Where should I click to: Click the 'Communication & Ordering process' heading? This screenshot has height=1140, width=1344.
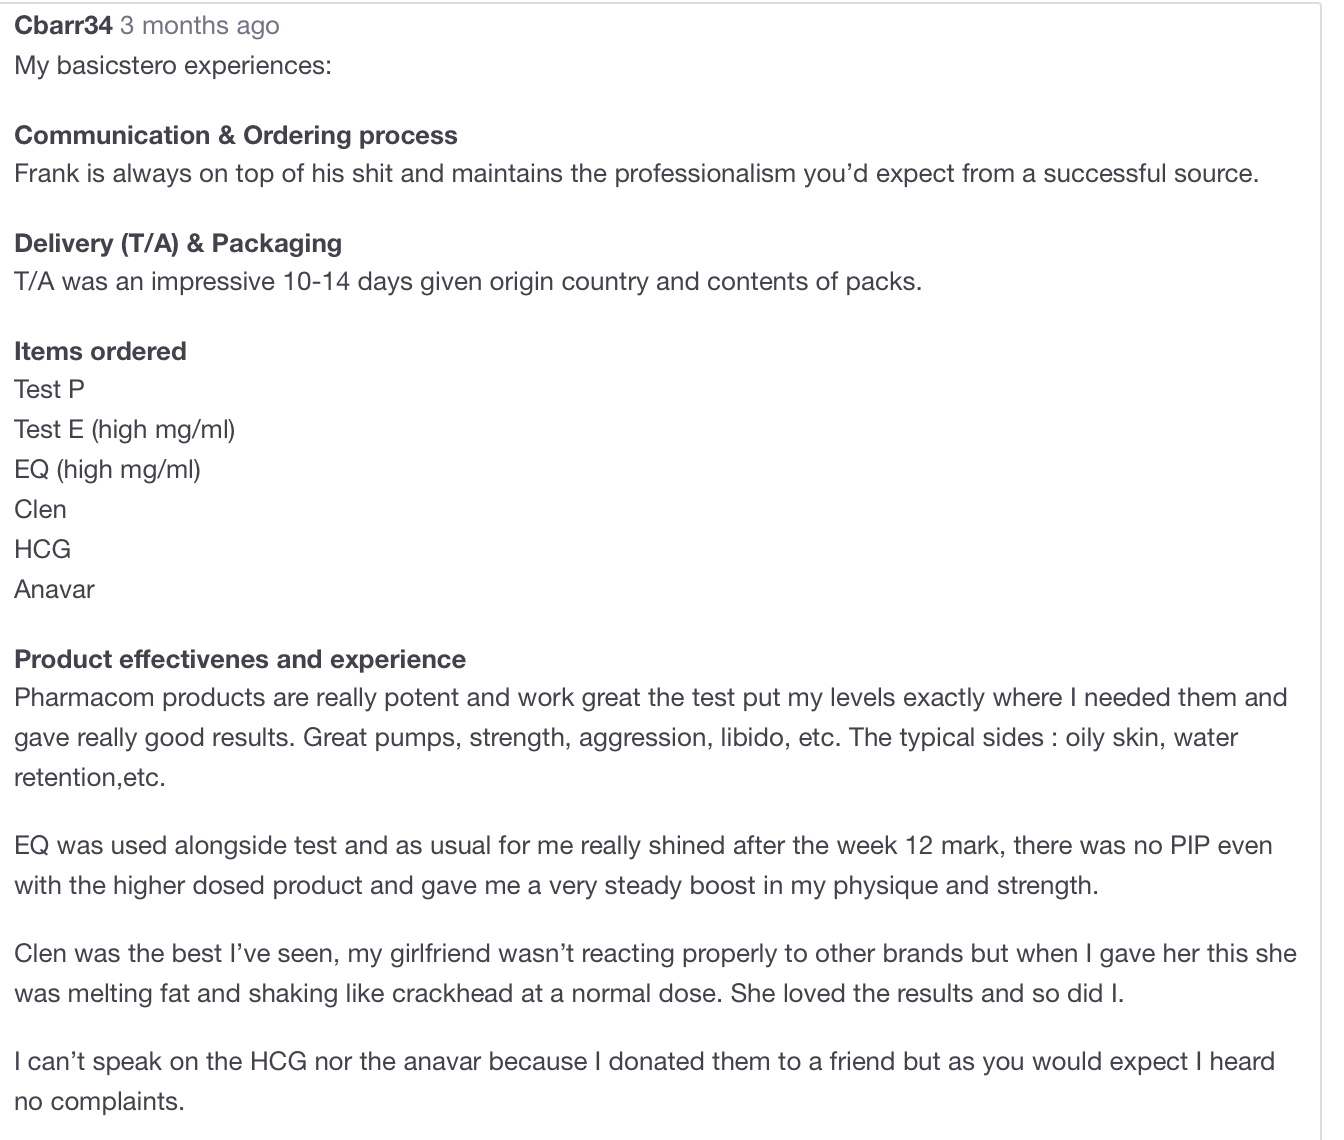(x=236, y=135)
